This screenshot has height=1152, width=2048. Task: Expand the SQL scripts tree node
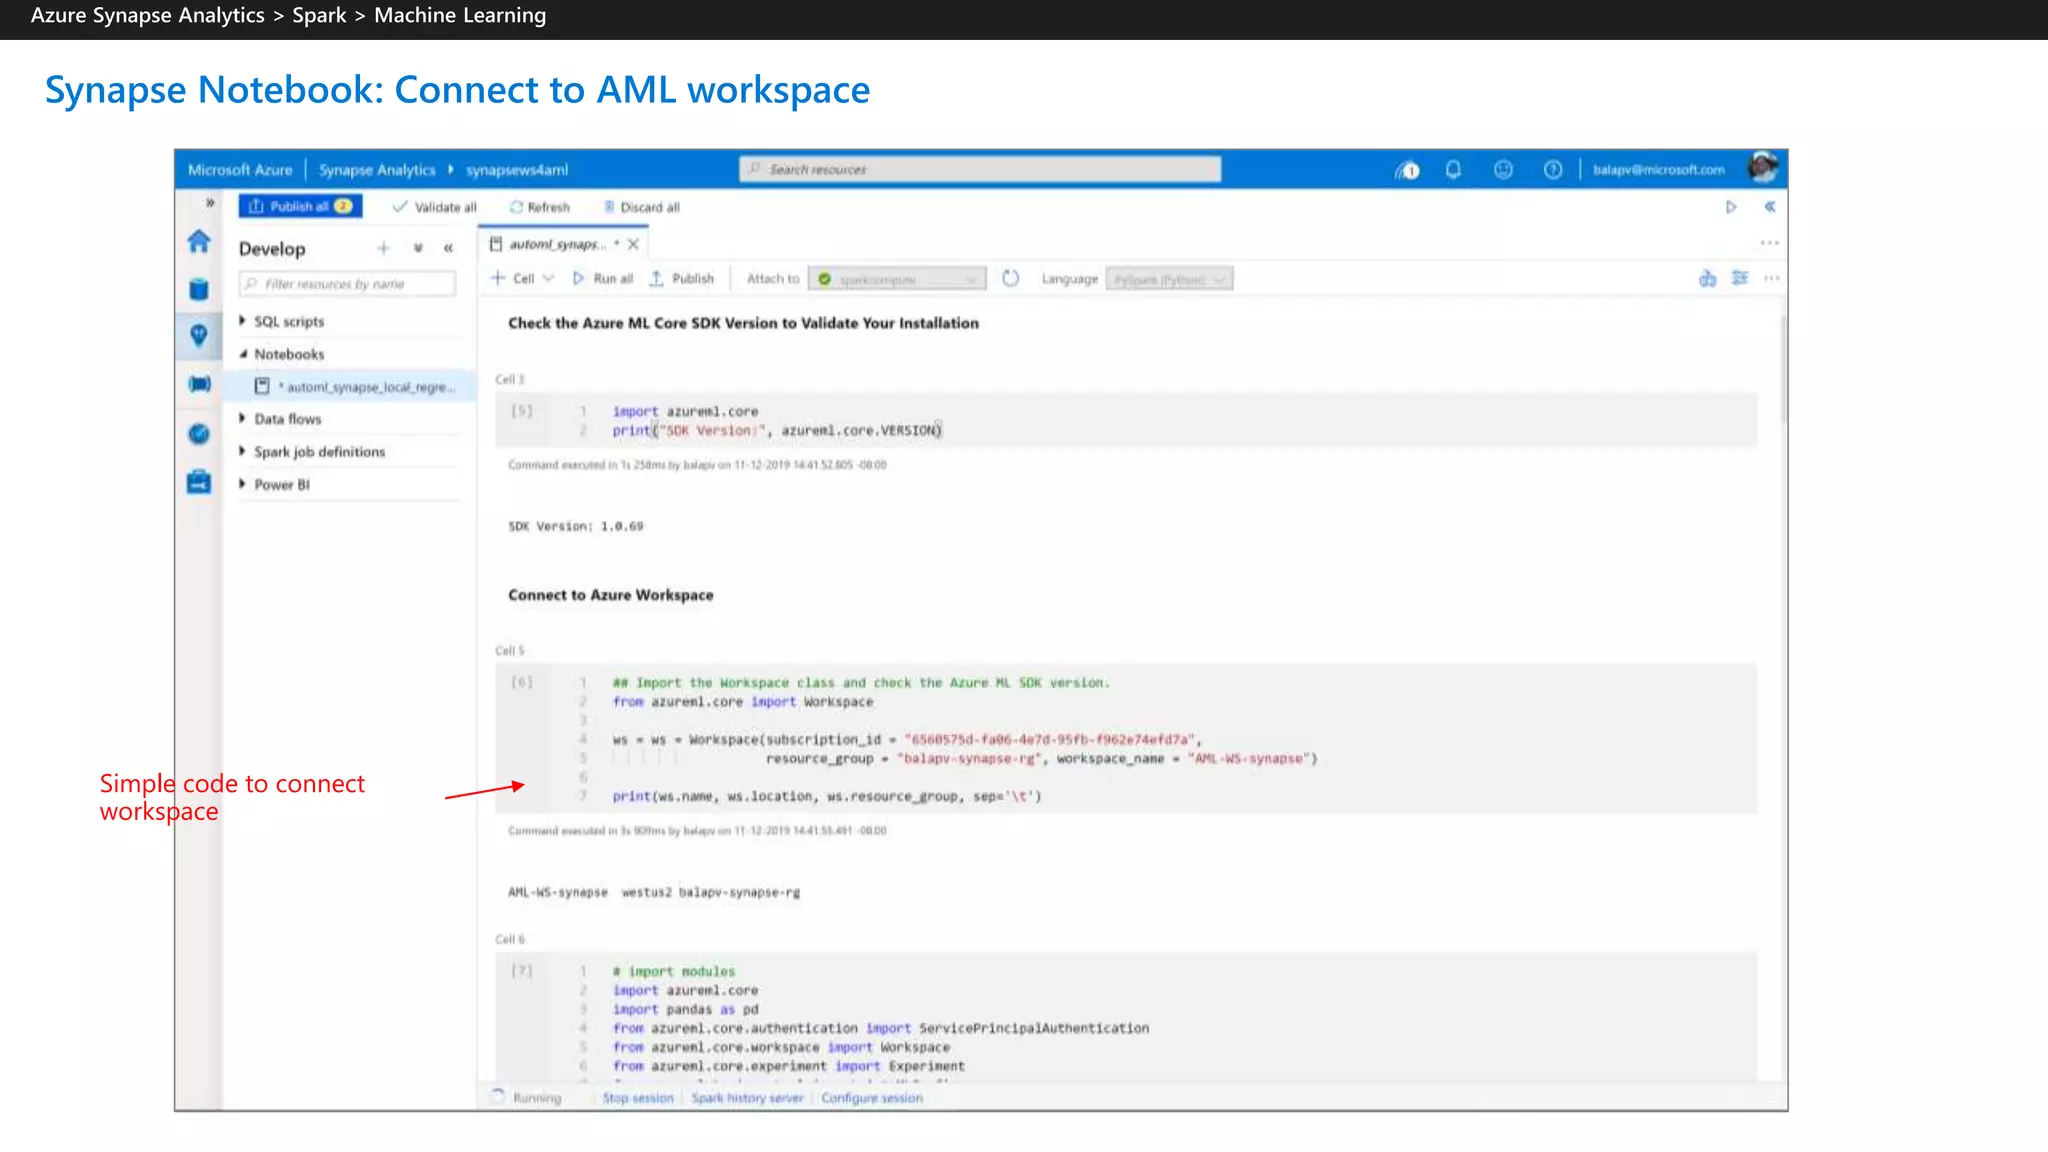tap(242, 321)
